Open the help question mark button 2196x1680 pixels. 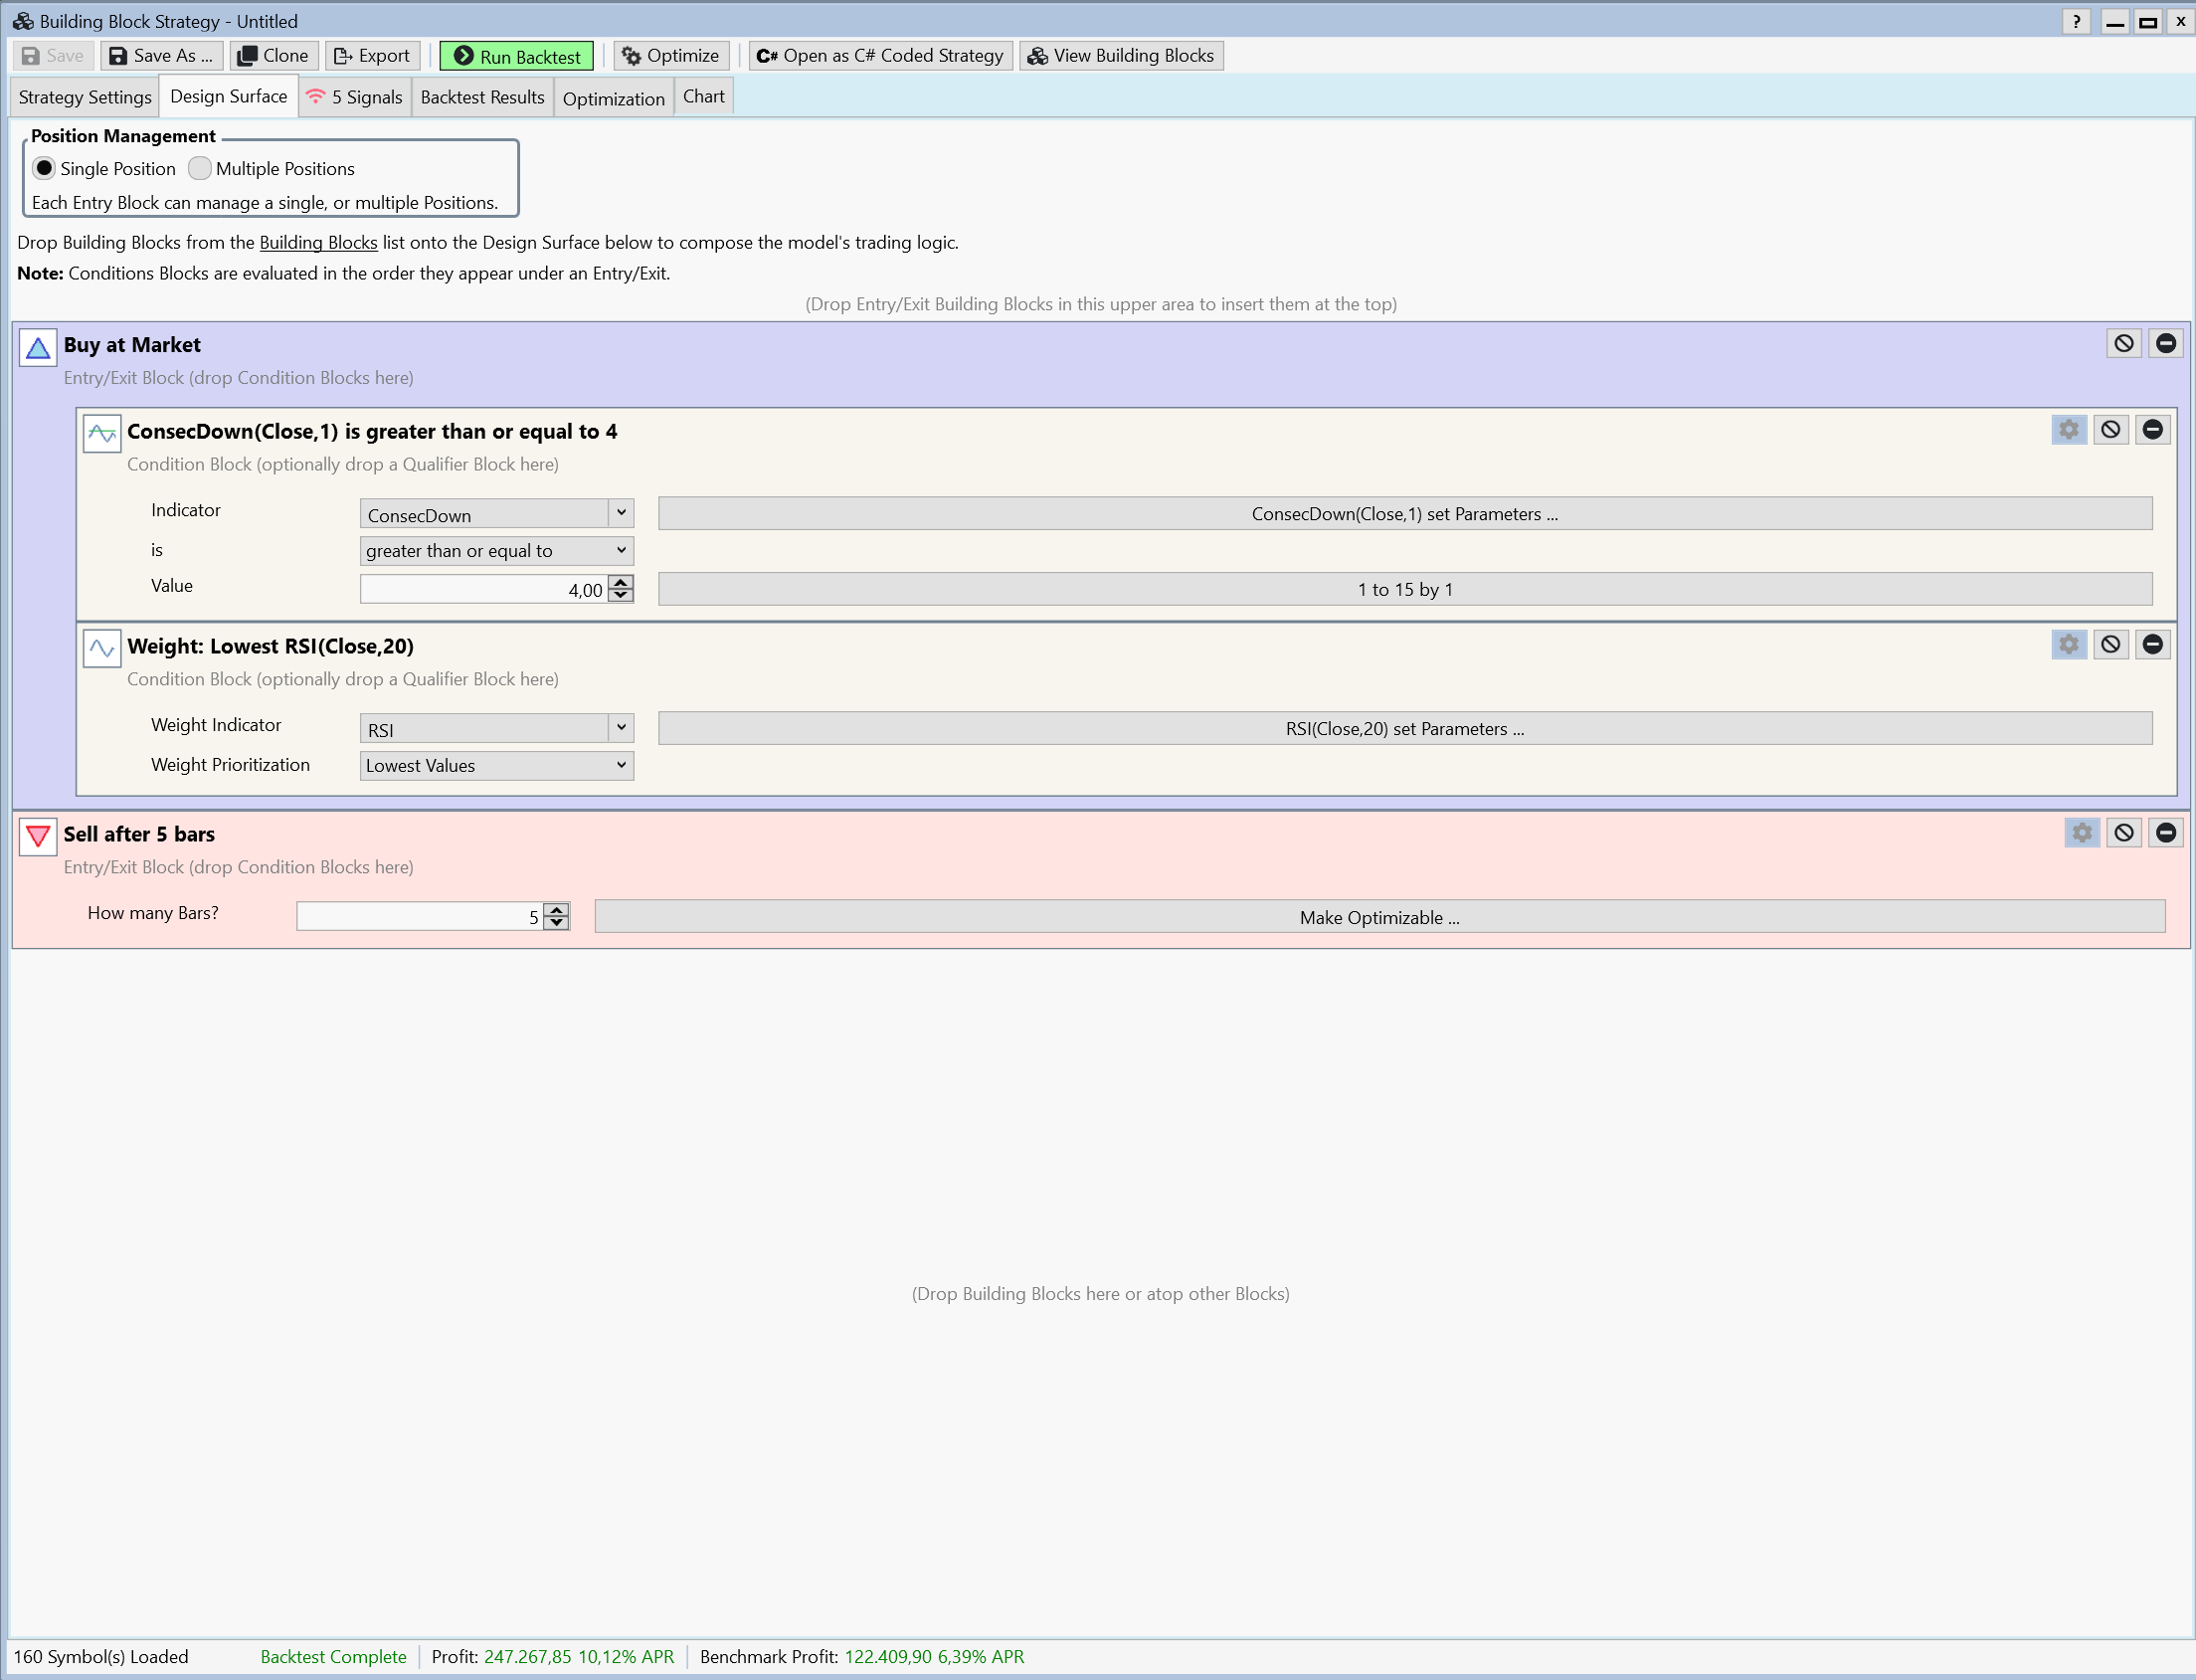click(x=2076, y=21)
